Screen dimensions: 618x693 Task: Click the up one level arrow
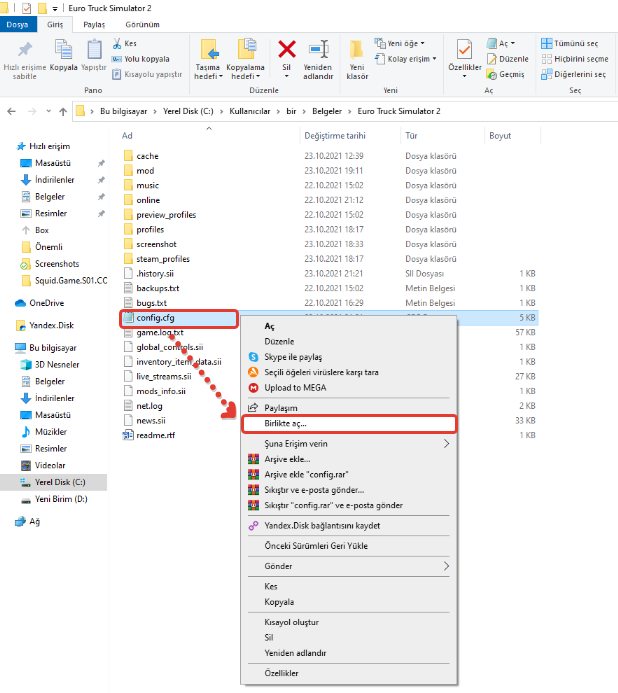[63, 111]
